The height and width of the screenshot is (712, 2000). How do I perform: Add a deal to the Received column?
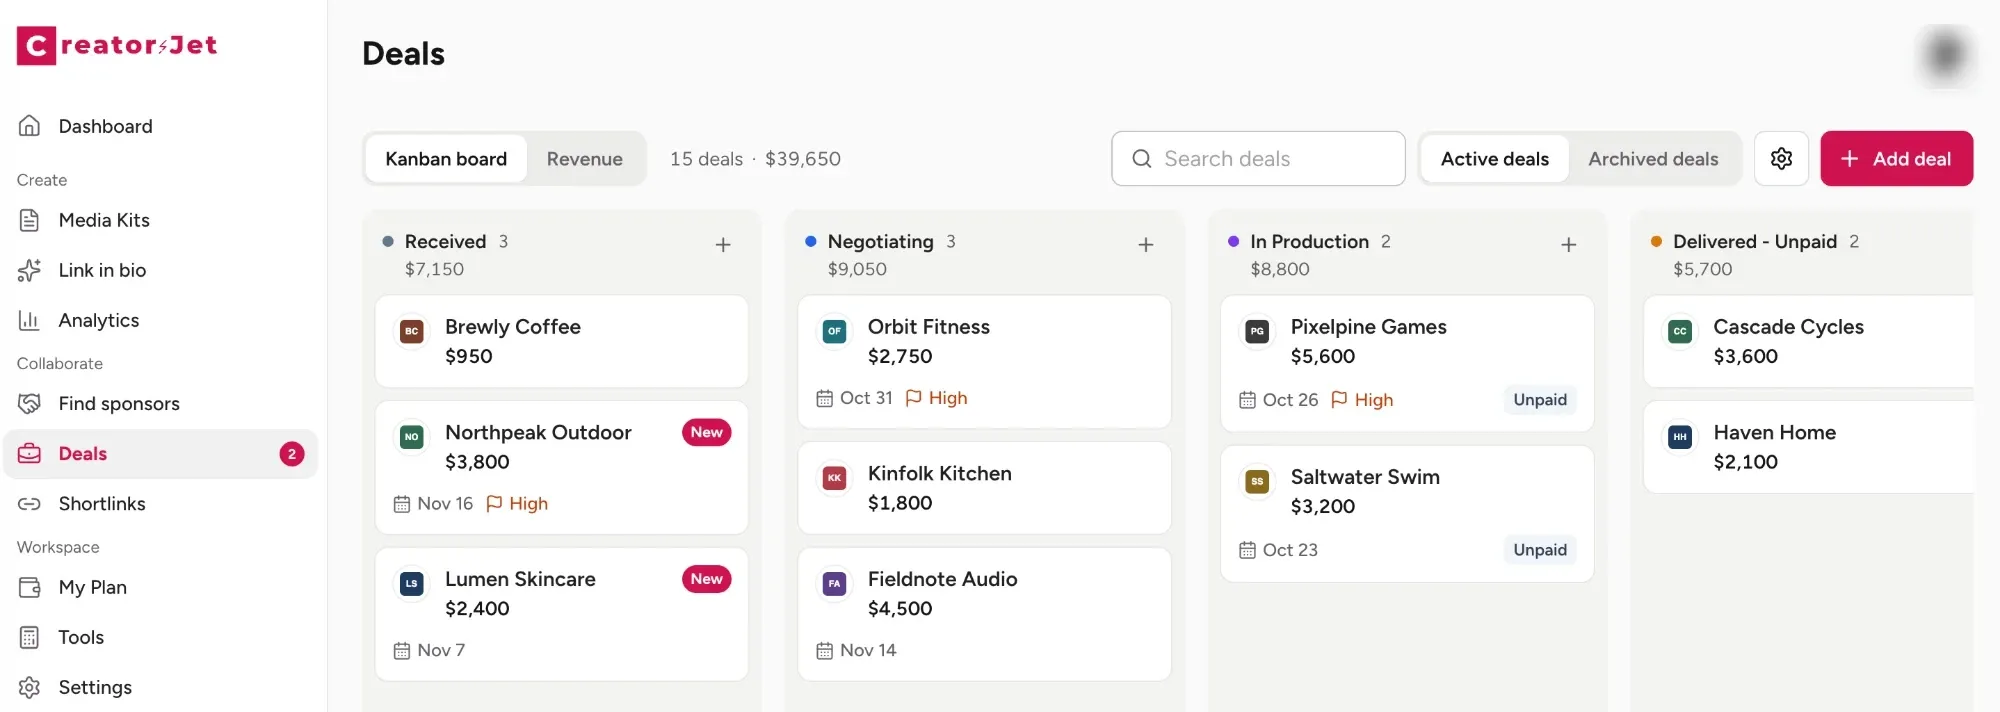[x=723, y=245]
